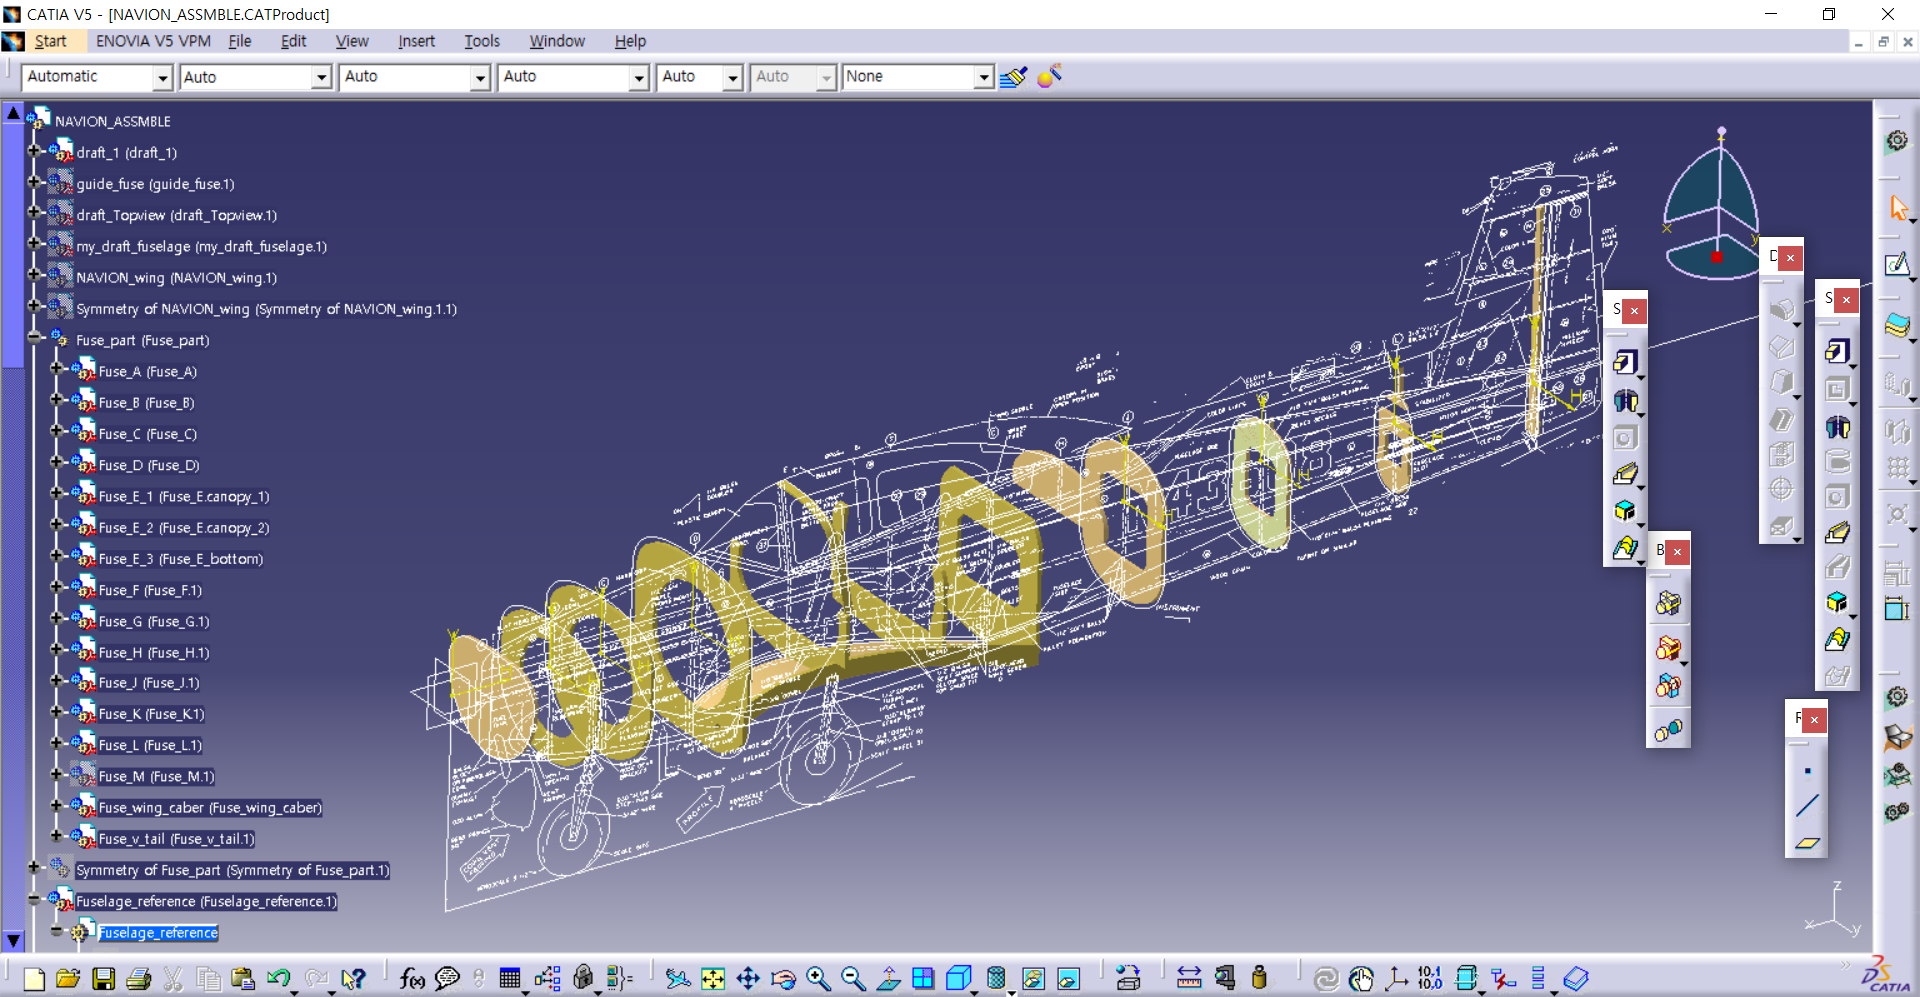Click the tree scrollbar down arrow
1920x997 pixels.
13,941
